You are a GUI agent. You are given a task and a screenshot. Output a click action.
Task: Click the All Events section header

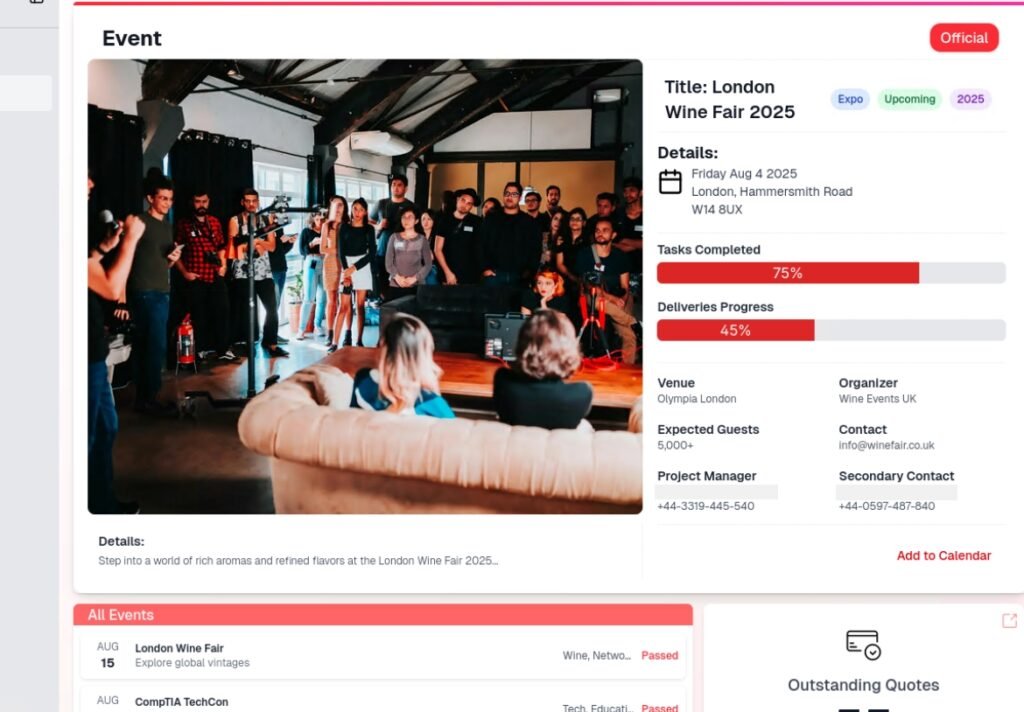coord(383,615)
